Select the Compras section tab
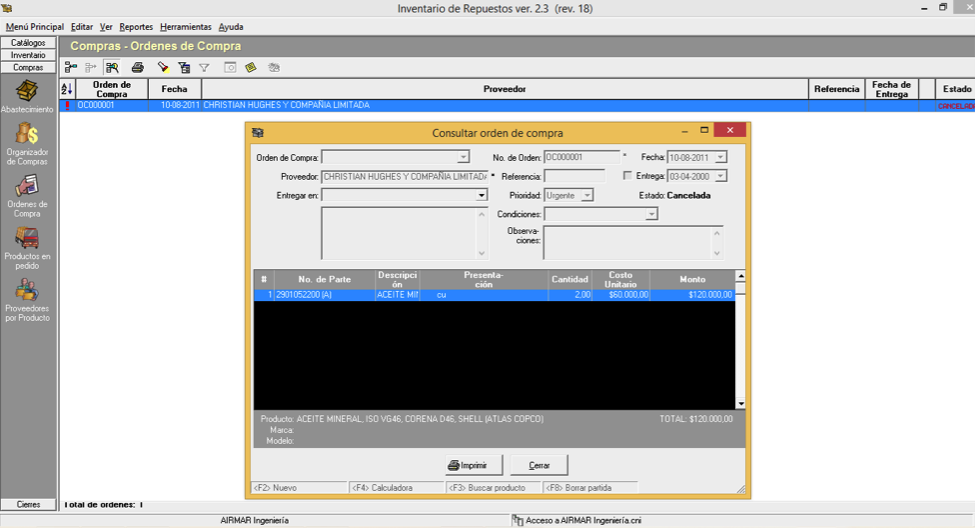This screenshot has height=528, width=975. coord(28,68)
